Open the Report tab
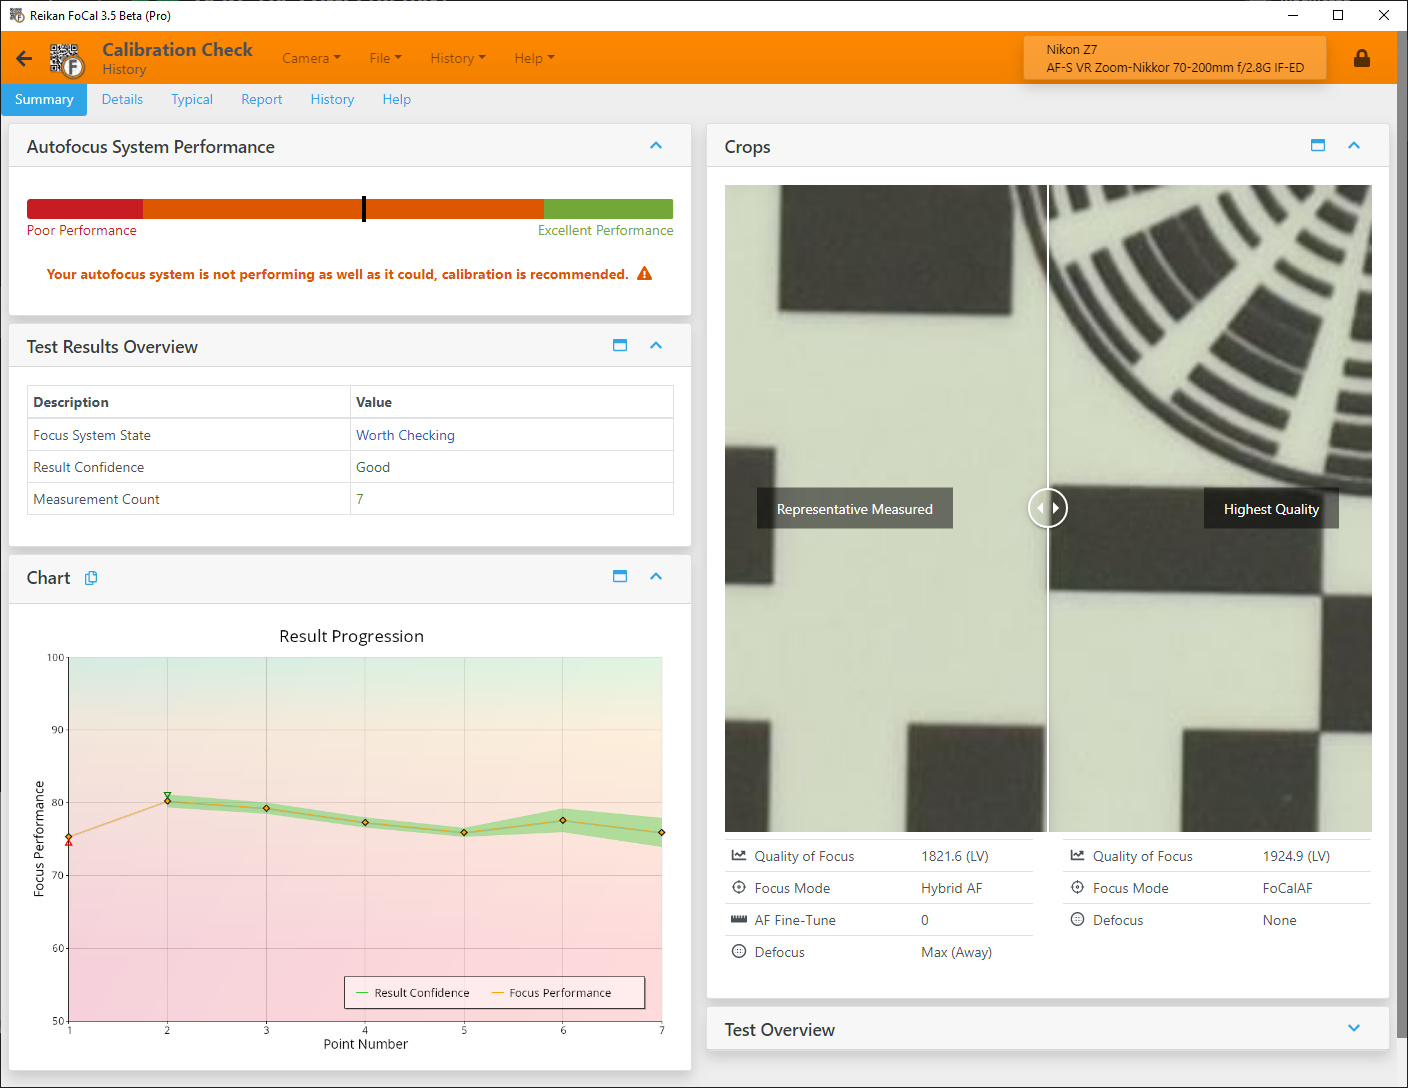 pos(262,99)
